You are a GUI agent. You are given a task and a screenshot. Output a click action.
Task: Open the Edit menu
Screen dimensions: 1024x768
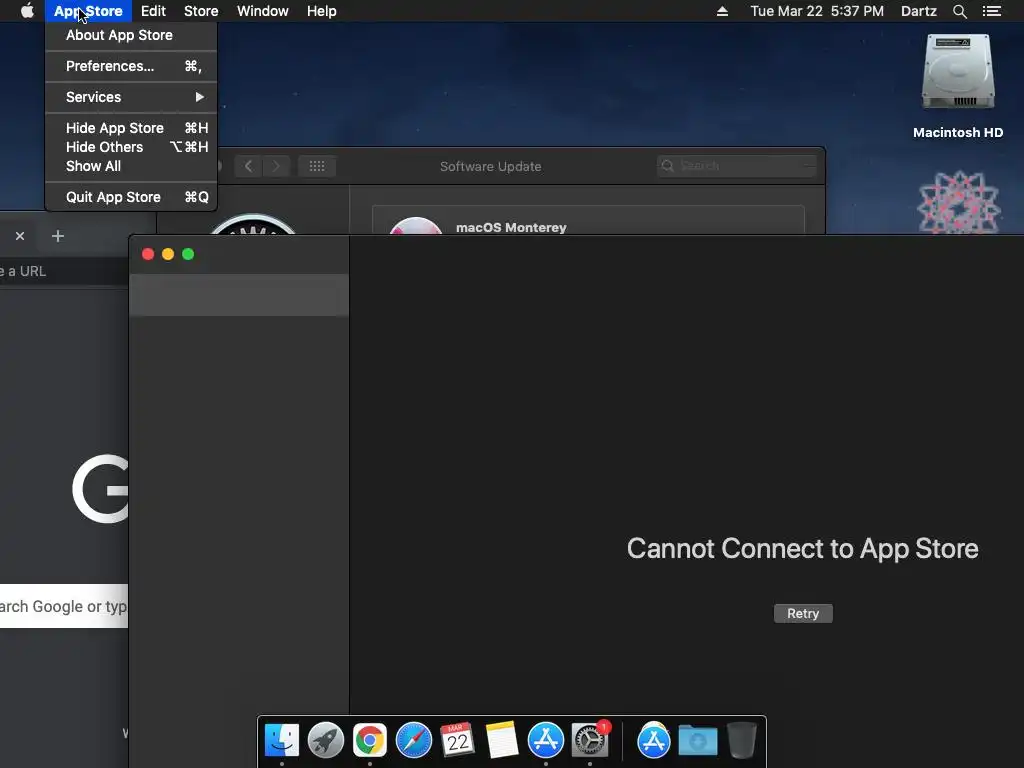coord(153,11)
